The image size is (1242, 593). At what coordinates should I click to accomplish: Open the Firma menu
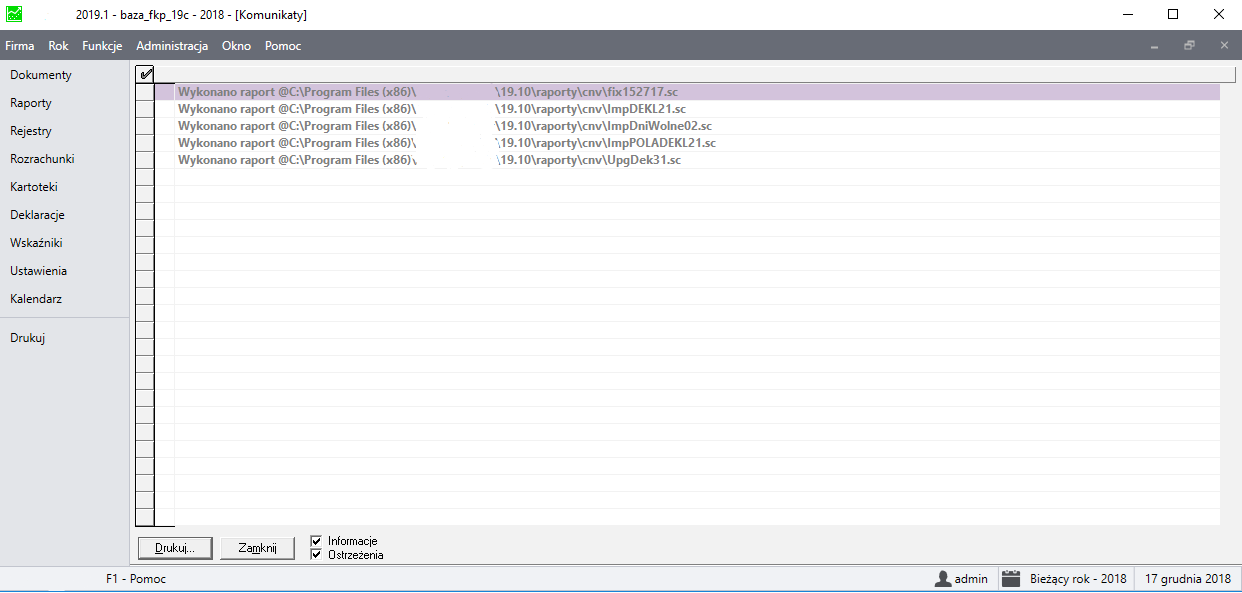coord(20,46)
